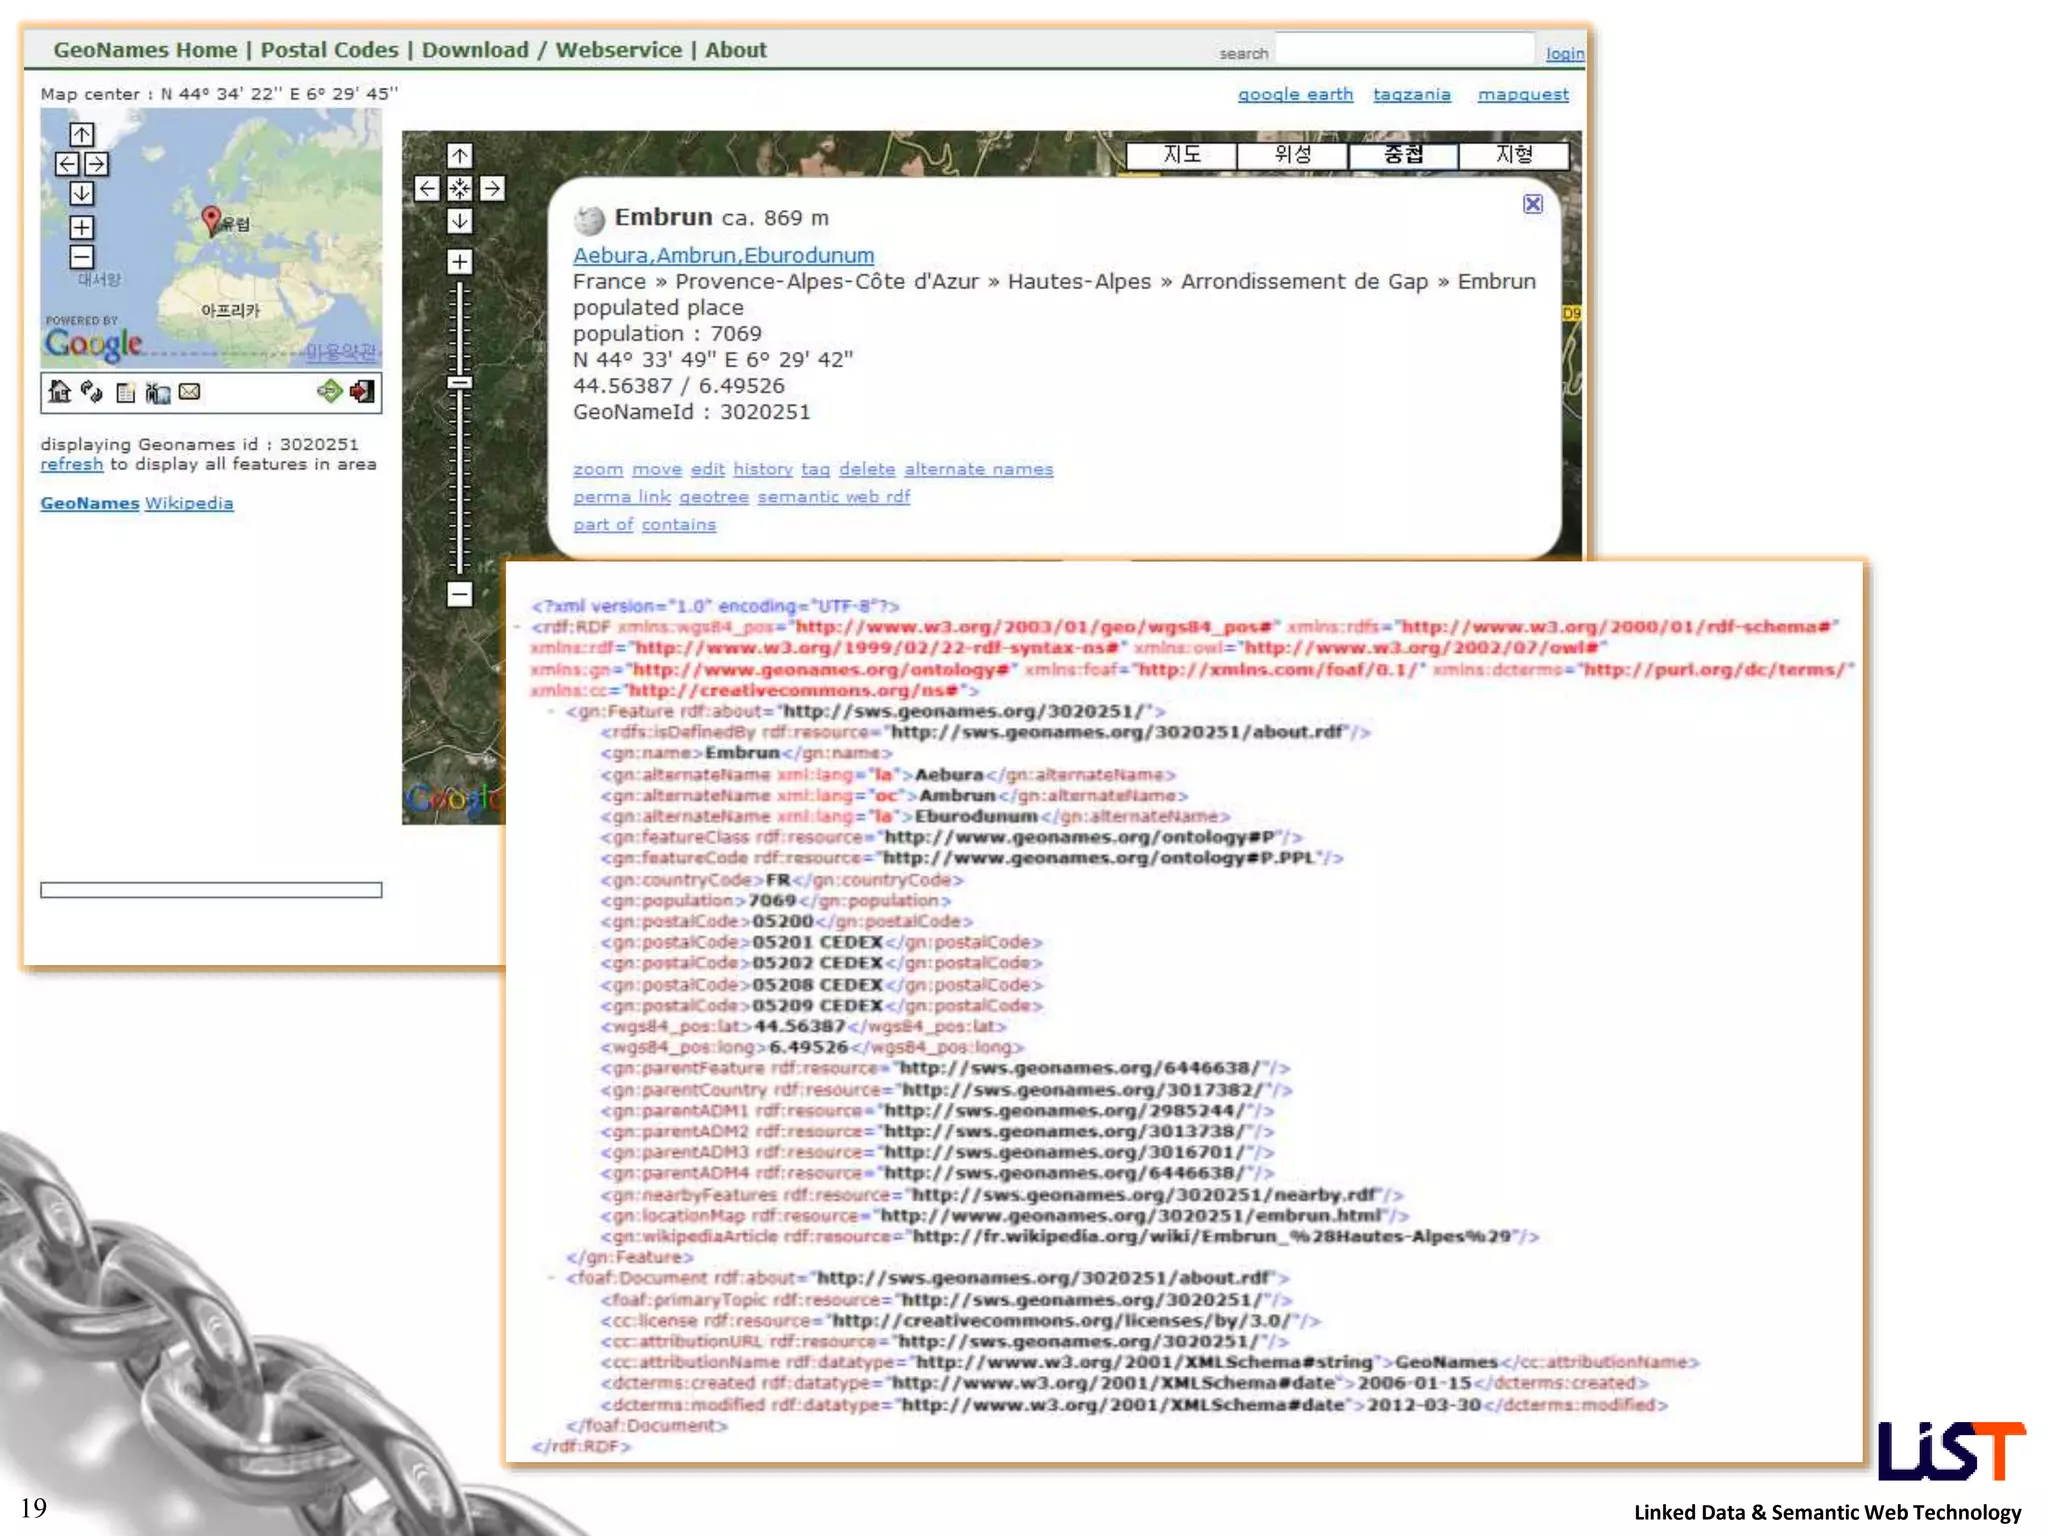Open the google earth link
This screenshot has width=2048, height=1536.
(x=1295, y=94)
